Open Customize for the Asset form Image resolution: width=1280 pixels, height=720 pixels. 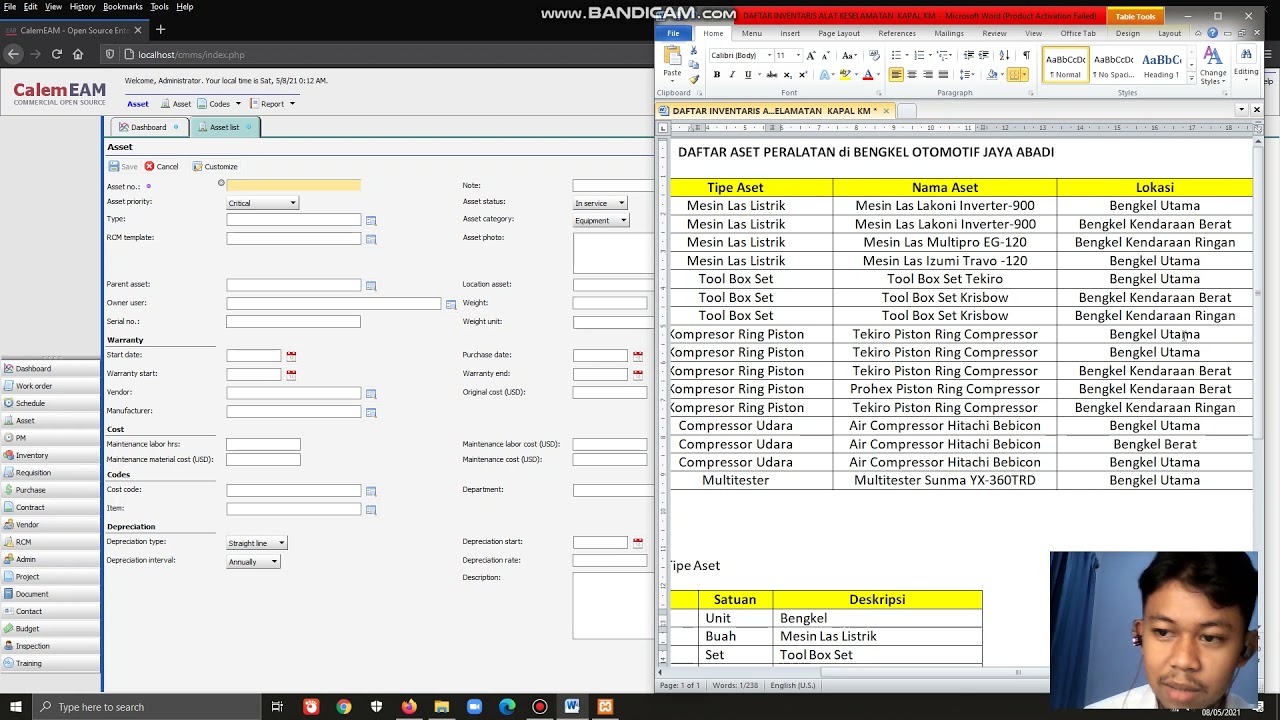215,166
